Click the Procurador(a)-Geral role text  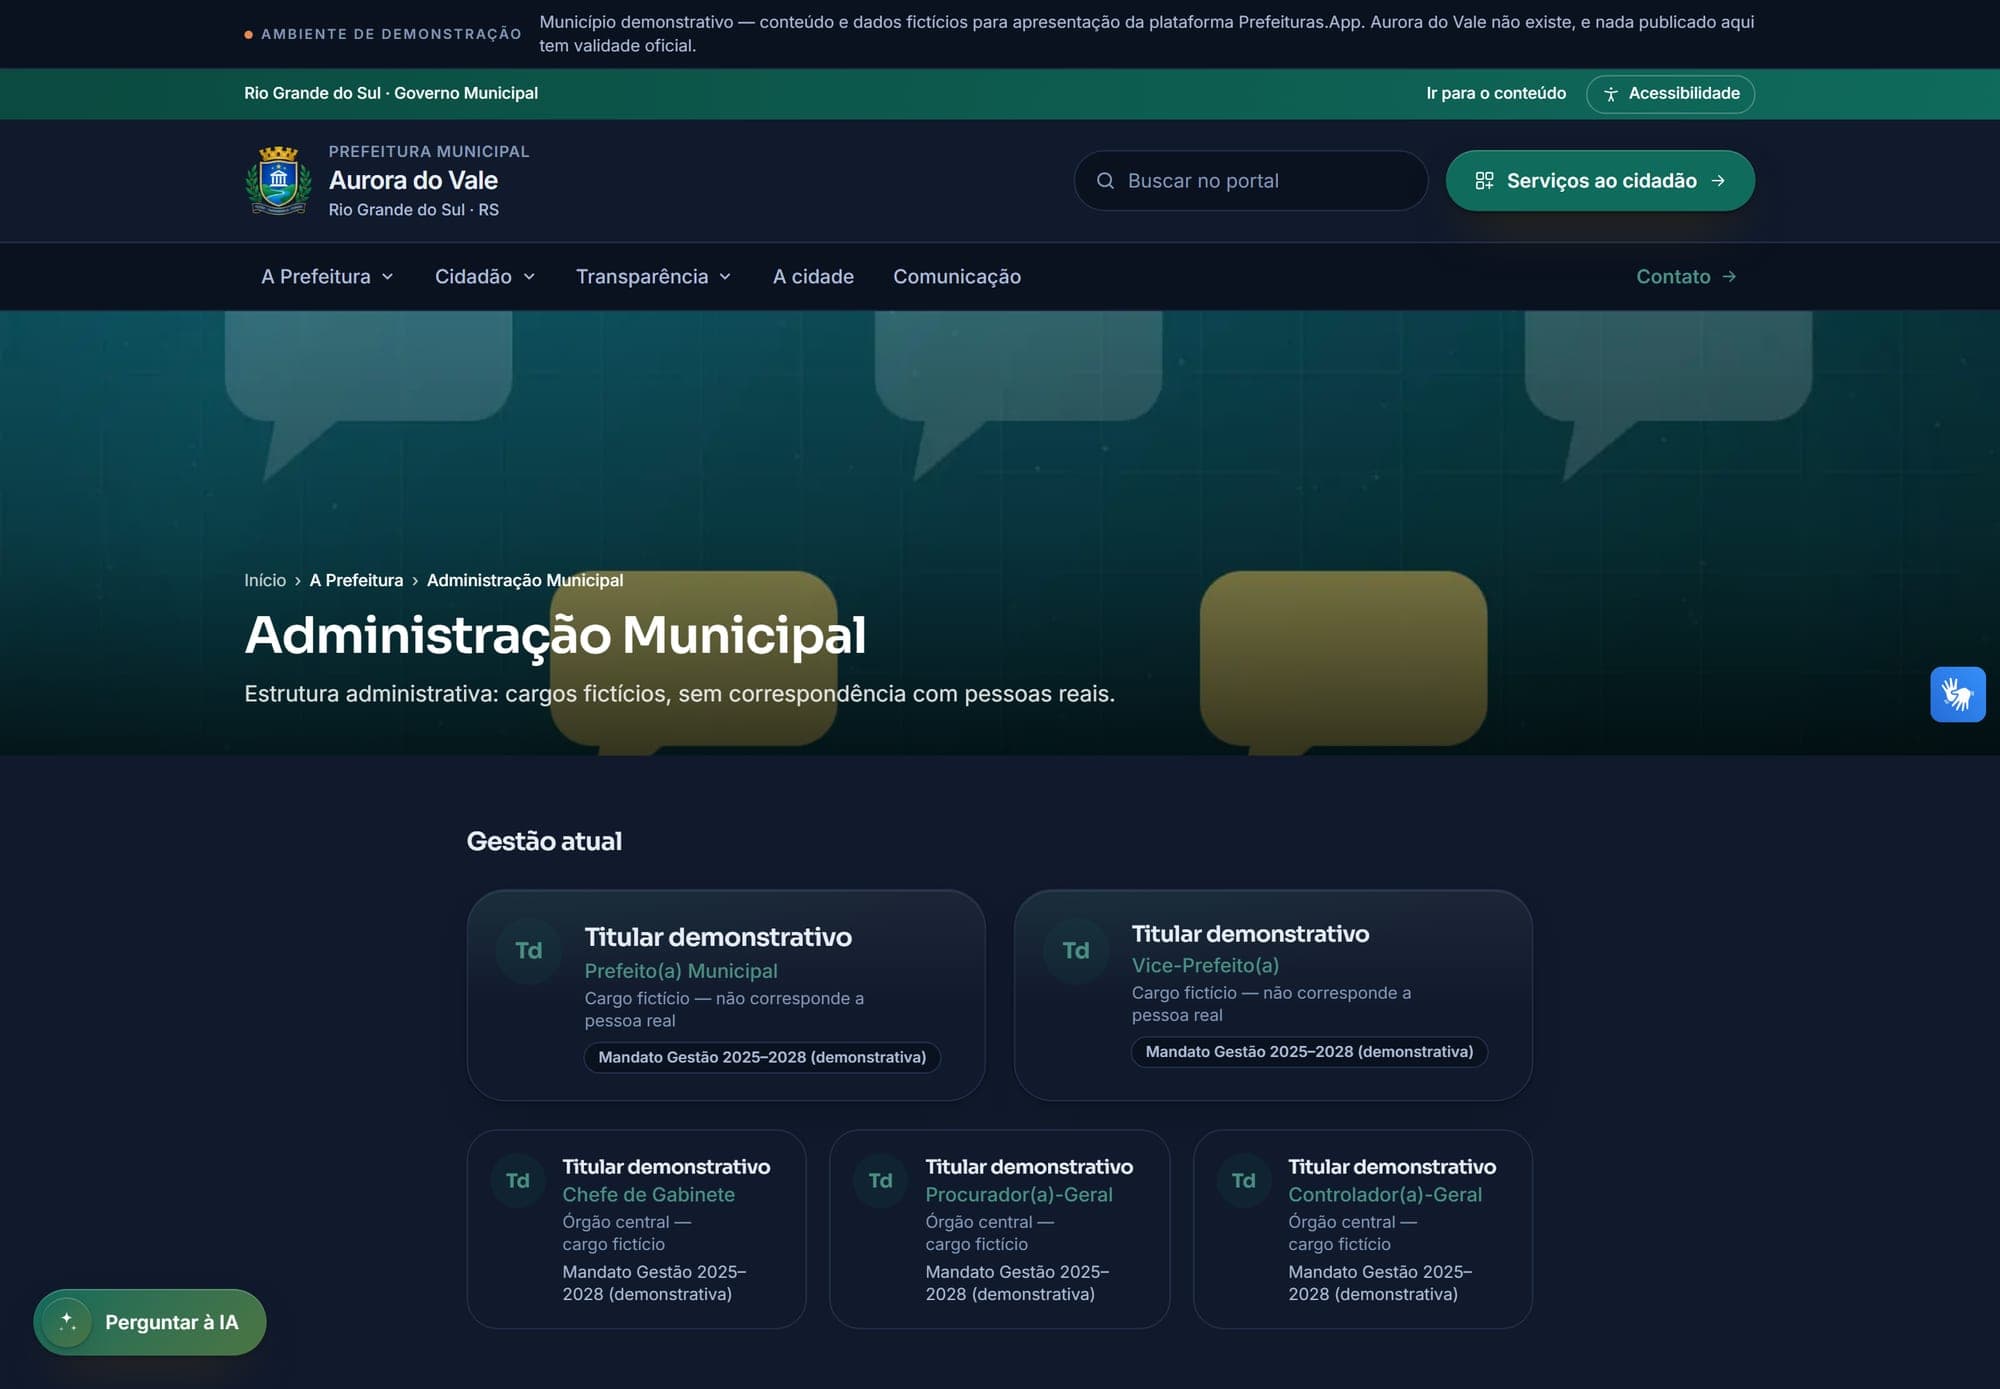[1019, 1194]
